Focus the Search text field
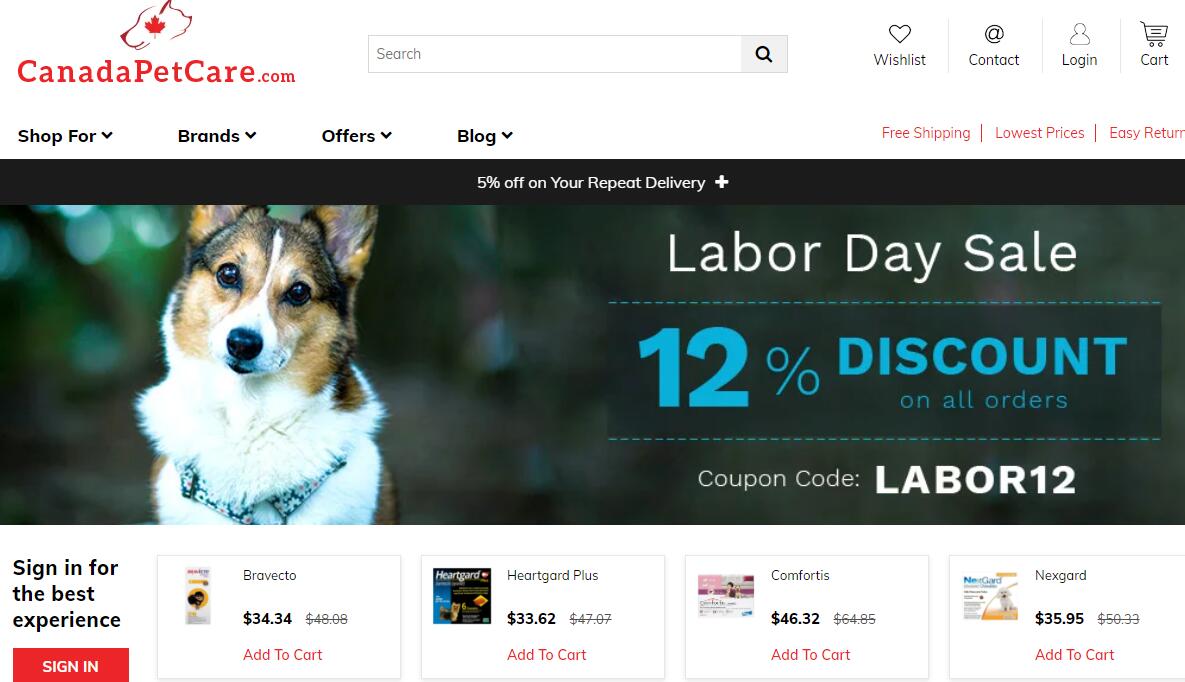Screen dimensions: 1185x682 (555, 54)
